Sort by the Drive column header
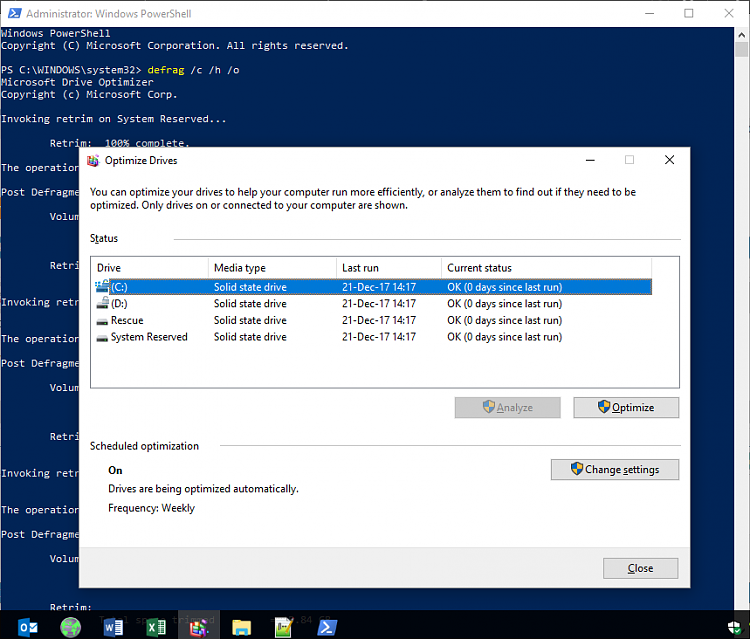 pos(150,268)
